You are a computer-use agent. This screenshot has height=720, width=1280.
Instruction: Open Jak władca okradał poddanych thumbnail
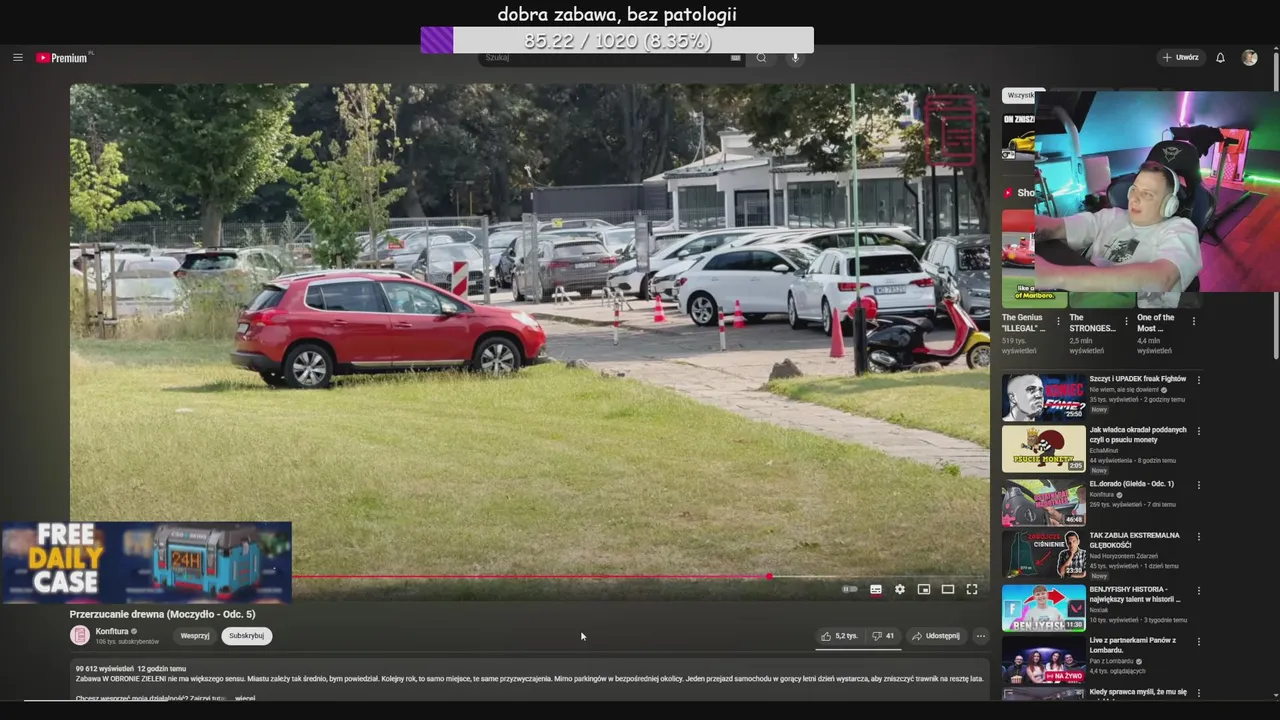pos(1043,449)
